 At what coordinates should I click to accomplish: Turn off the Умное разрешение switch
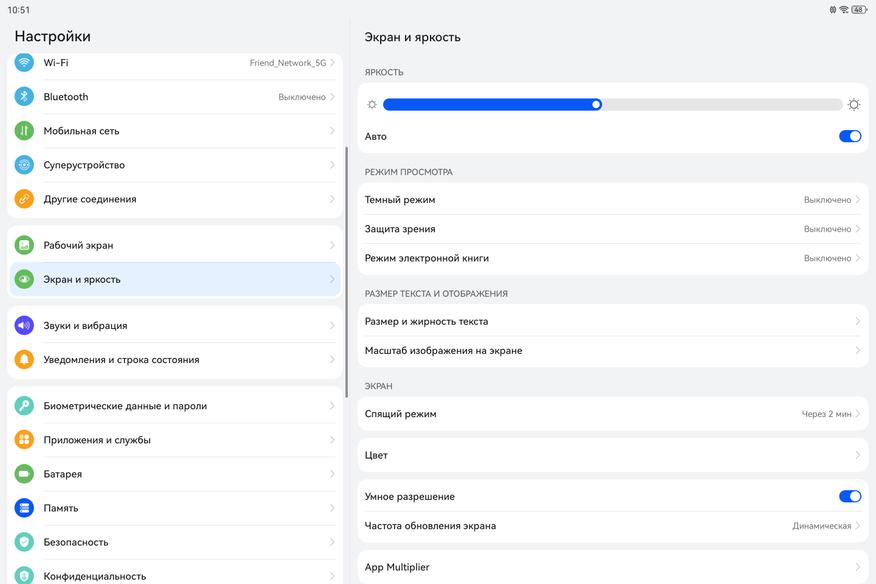(849, 496)
